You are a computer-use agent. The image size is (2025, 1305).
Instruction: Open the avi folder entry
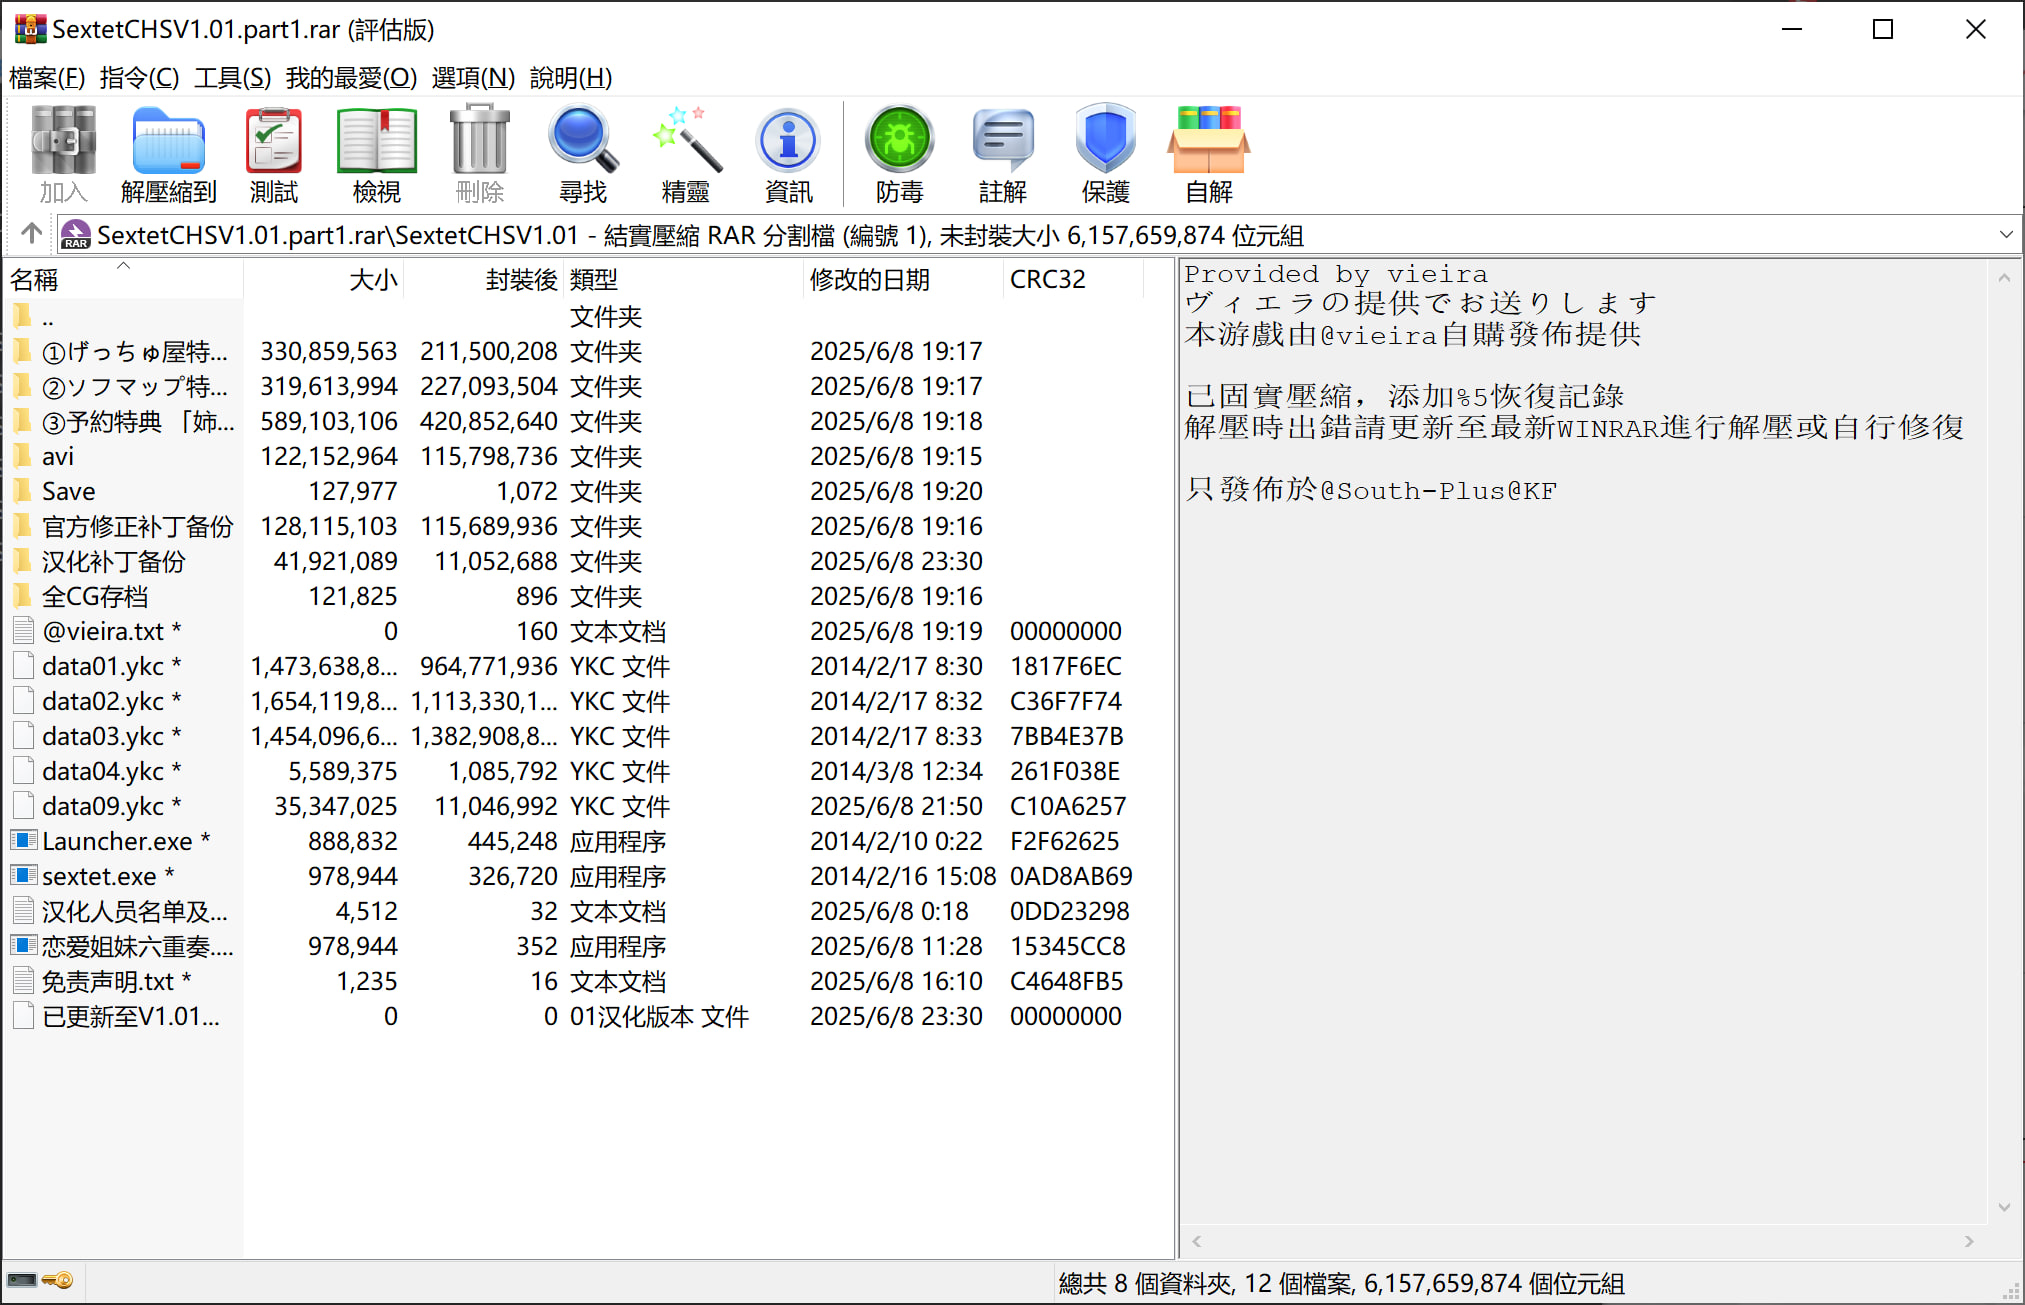pos(58,456)
